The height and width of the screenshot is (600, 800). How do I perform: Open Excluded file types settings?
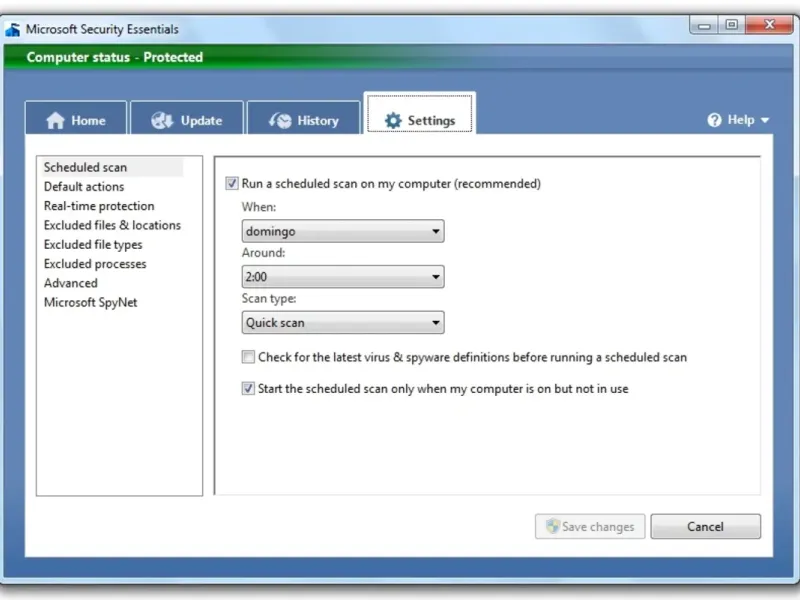[93, 244]
